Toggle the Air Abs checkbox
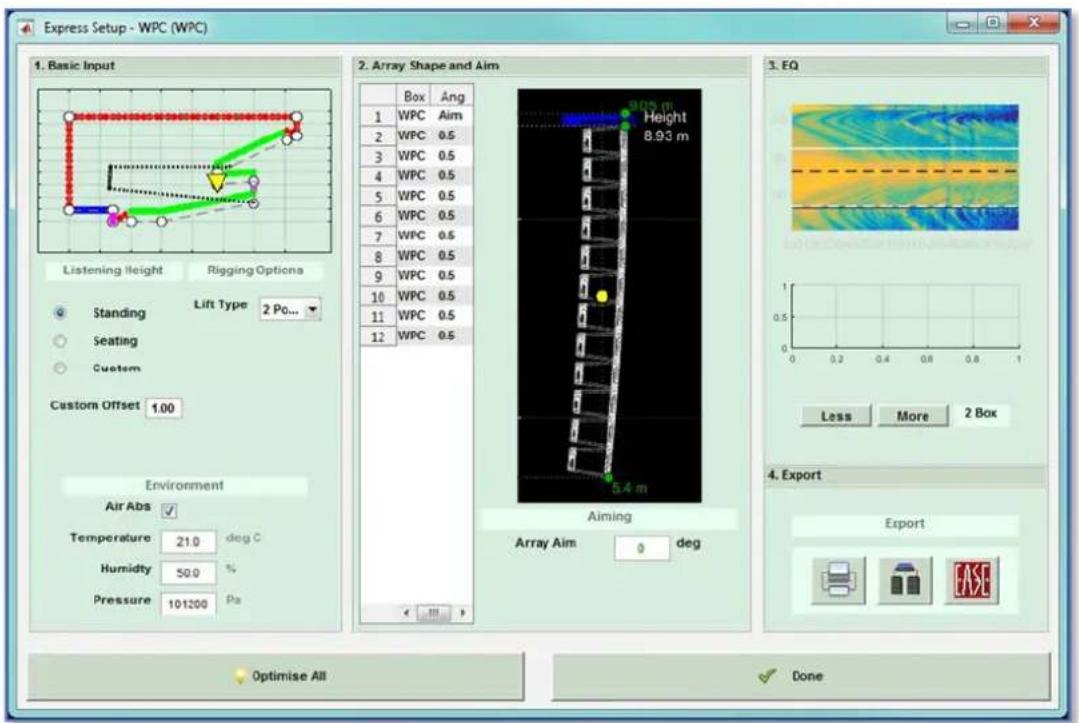1079x723 pixels. coord(169,510)
